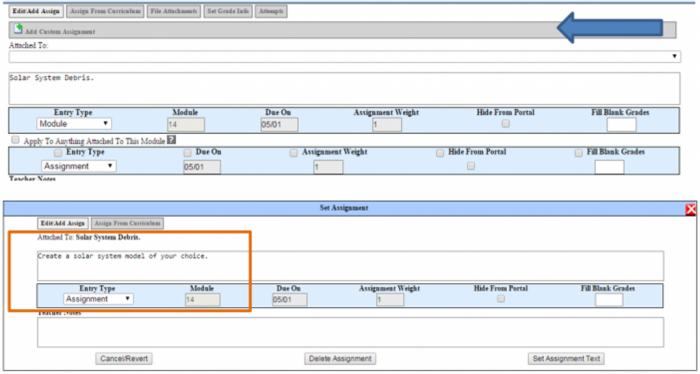
Task: Toggle Hide From Portal in Module row
Action: tap(505, 124)
